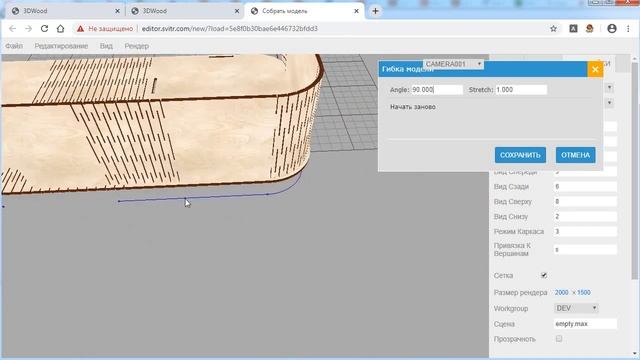Image resolution: width=640 pixels, height=360 pixels.
Task: Open the Workgroup DEV dropdown
Action: coord(576,308)
